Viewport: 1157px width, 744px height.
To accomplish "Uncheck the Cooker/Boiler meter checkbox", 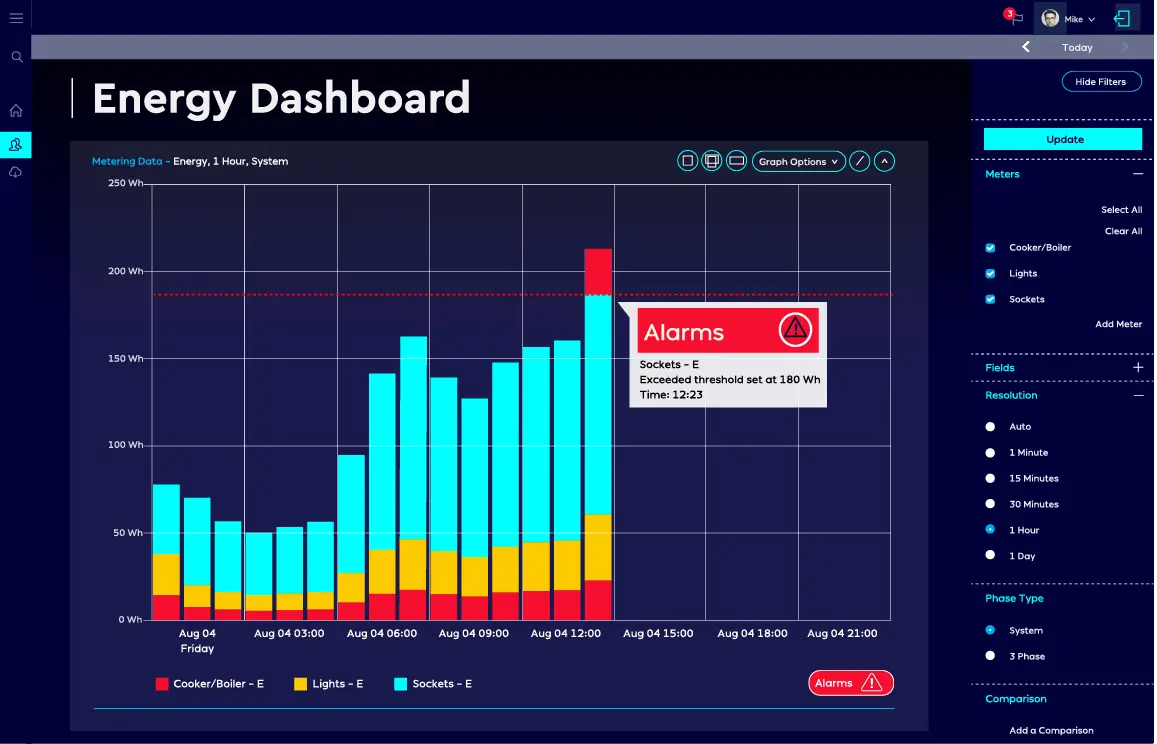I will tap(990, 248).
